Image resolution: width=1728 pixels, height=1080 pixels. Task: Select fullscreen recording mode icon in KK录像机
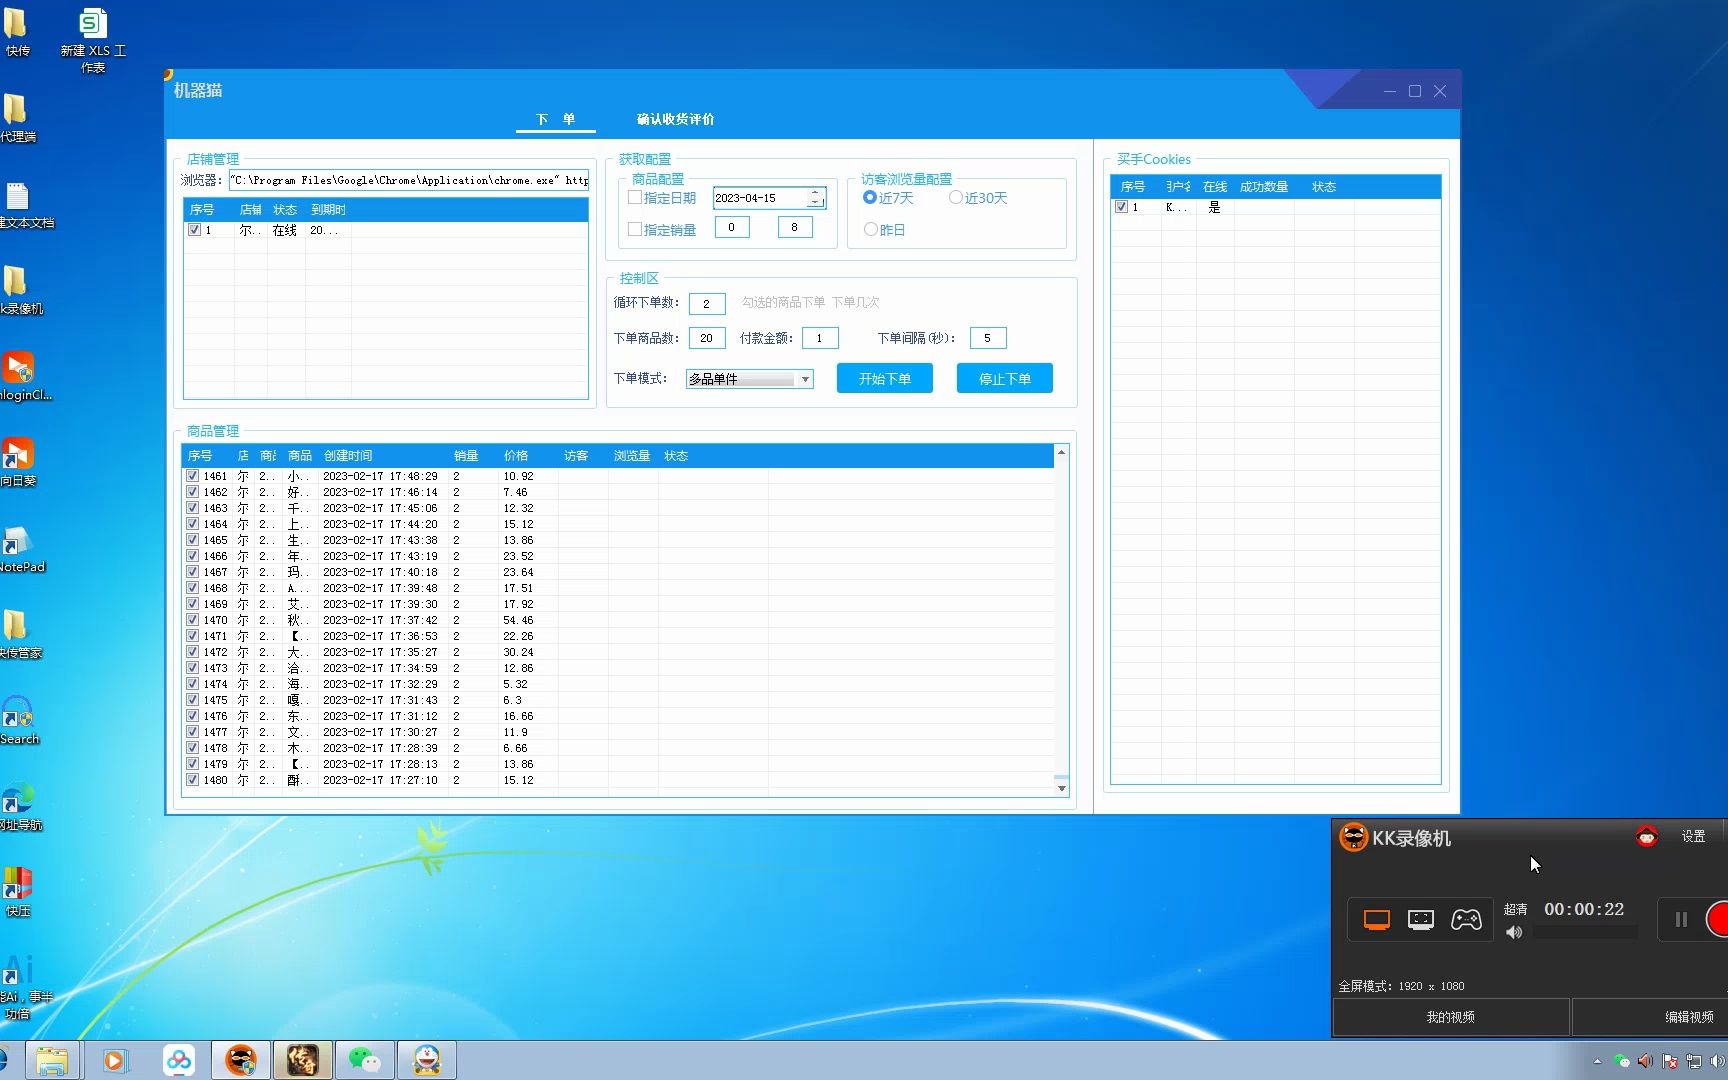click(1377, 919)
